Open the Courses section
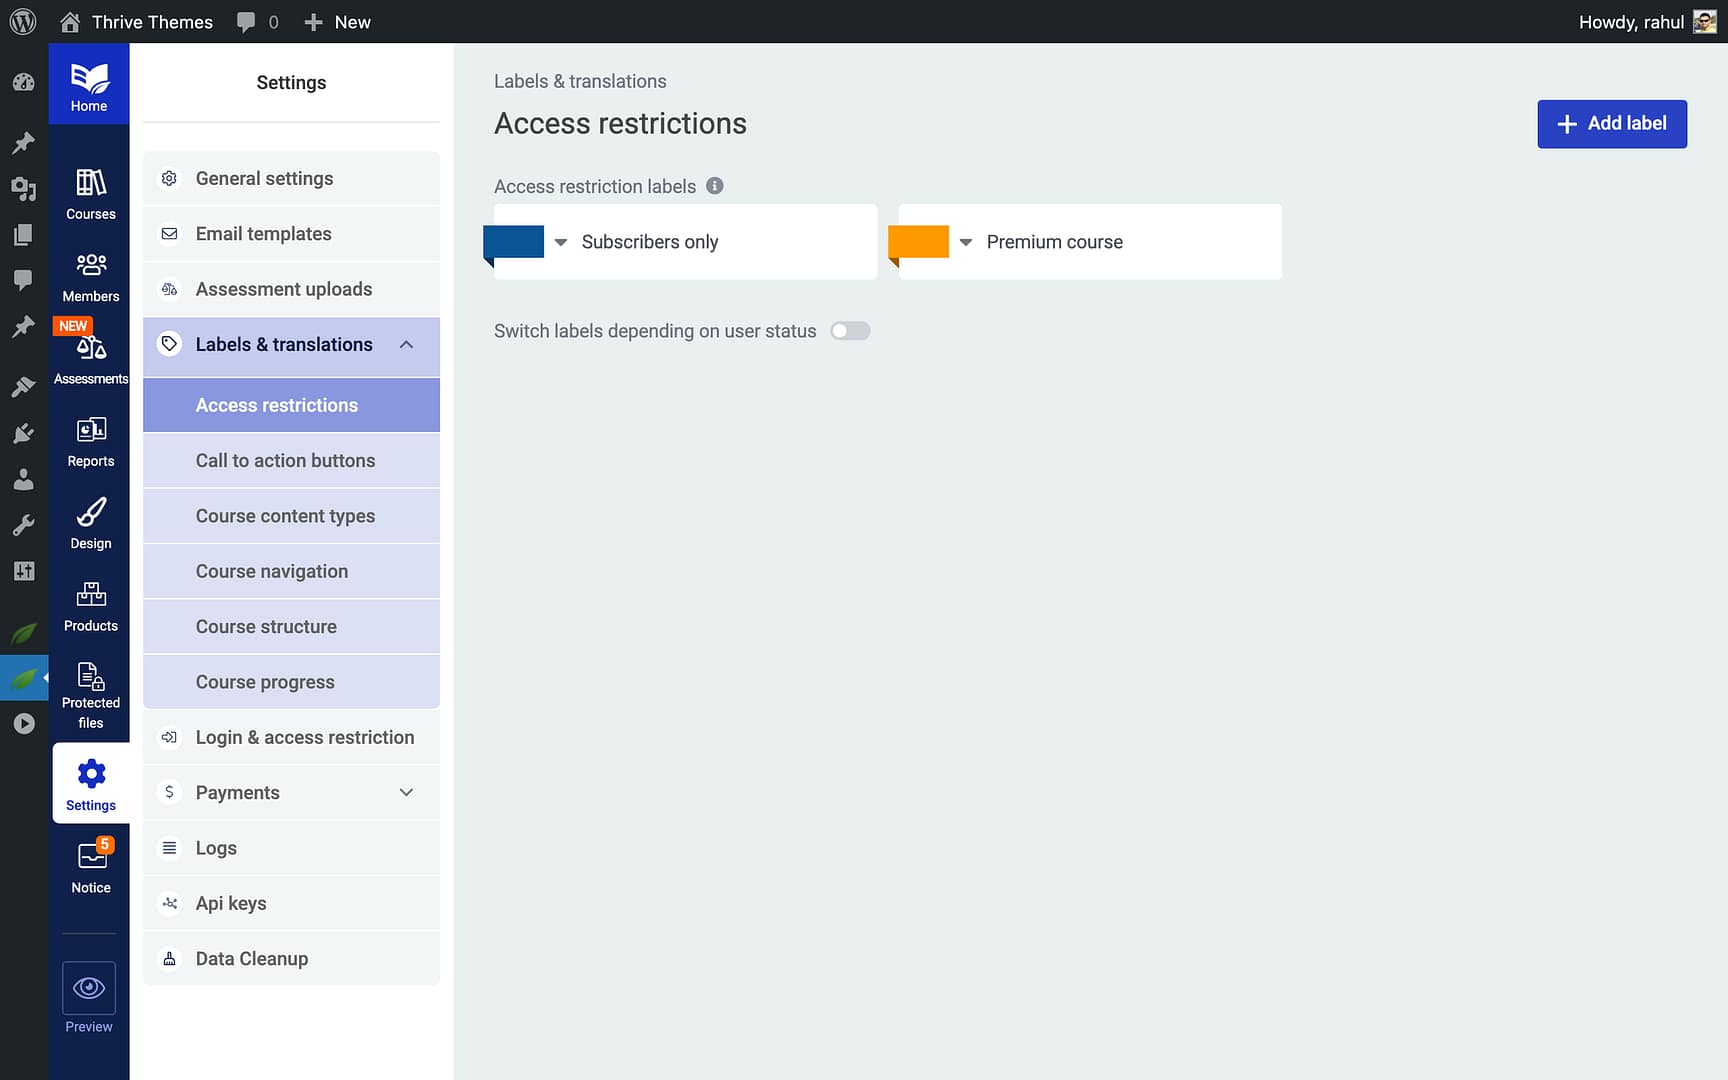 click(x=89, y=190)
